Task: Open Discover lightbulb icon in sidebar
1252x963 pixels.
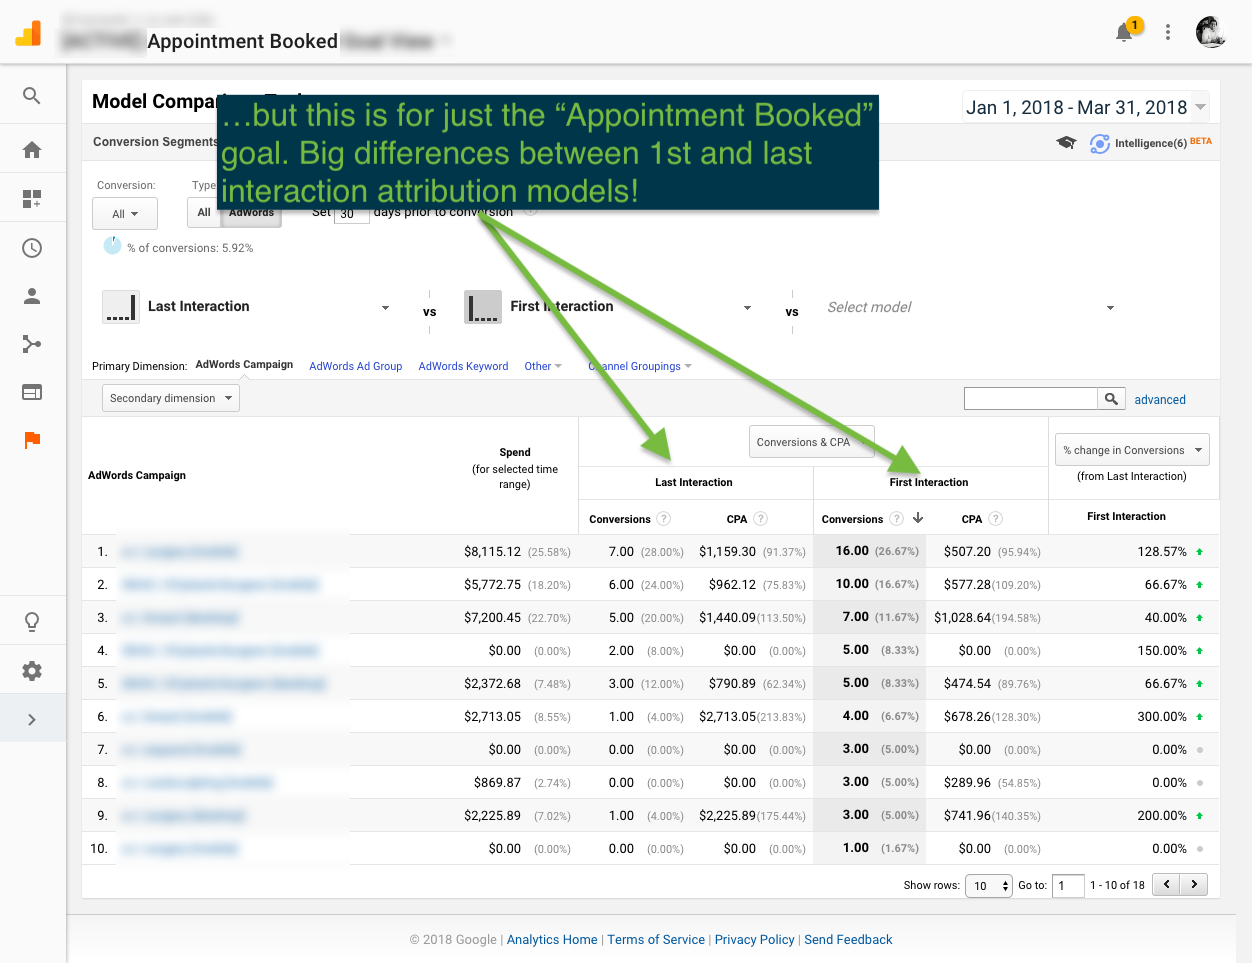Action: 32,622
